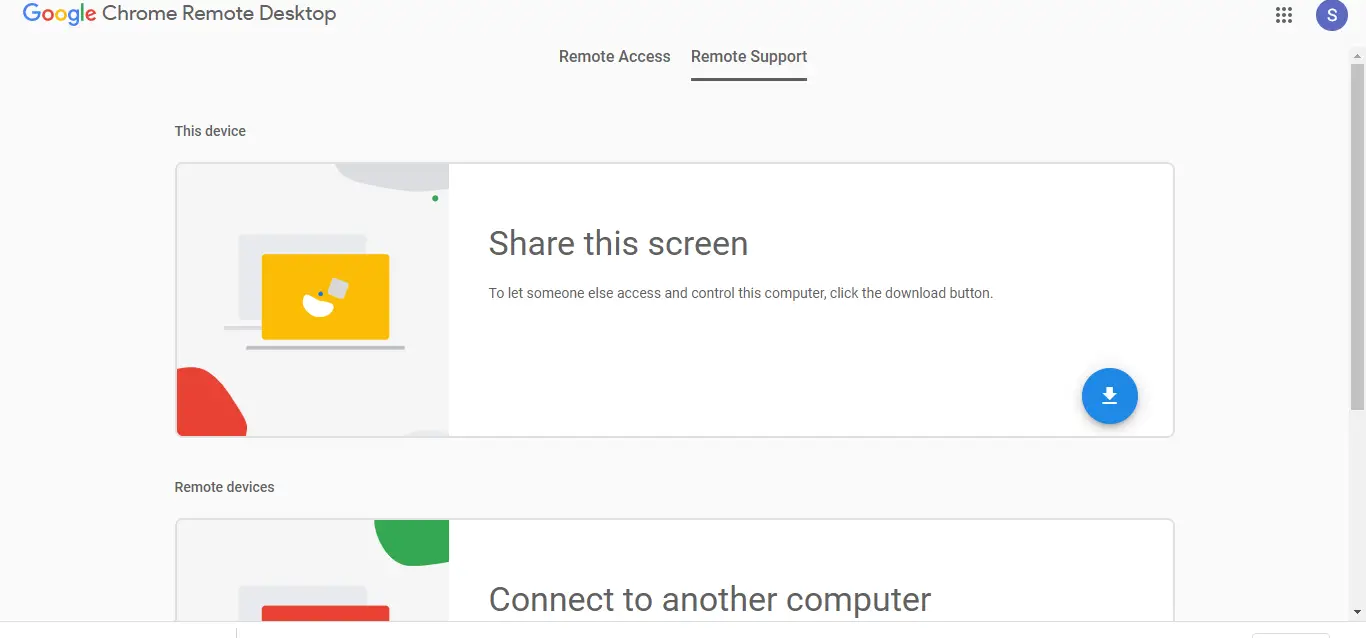Open the account avatar labeled S
The image size is (1366, 638).
pos(1331,15)
